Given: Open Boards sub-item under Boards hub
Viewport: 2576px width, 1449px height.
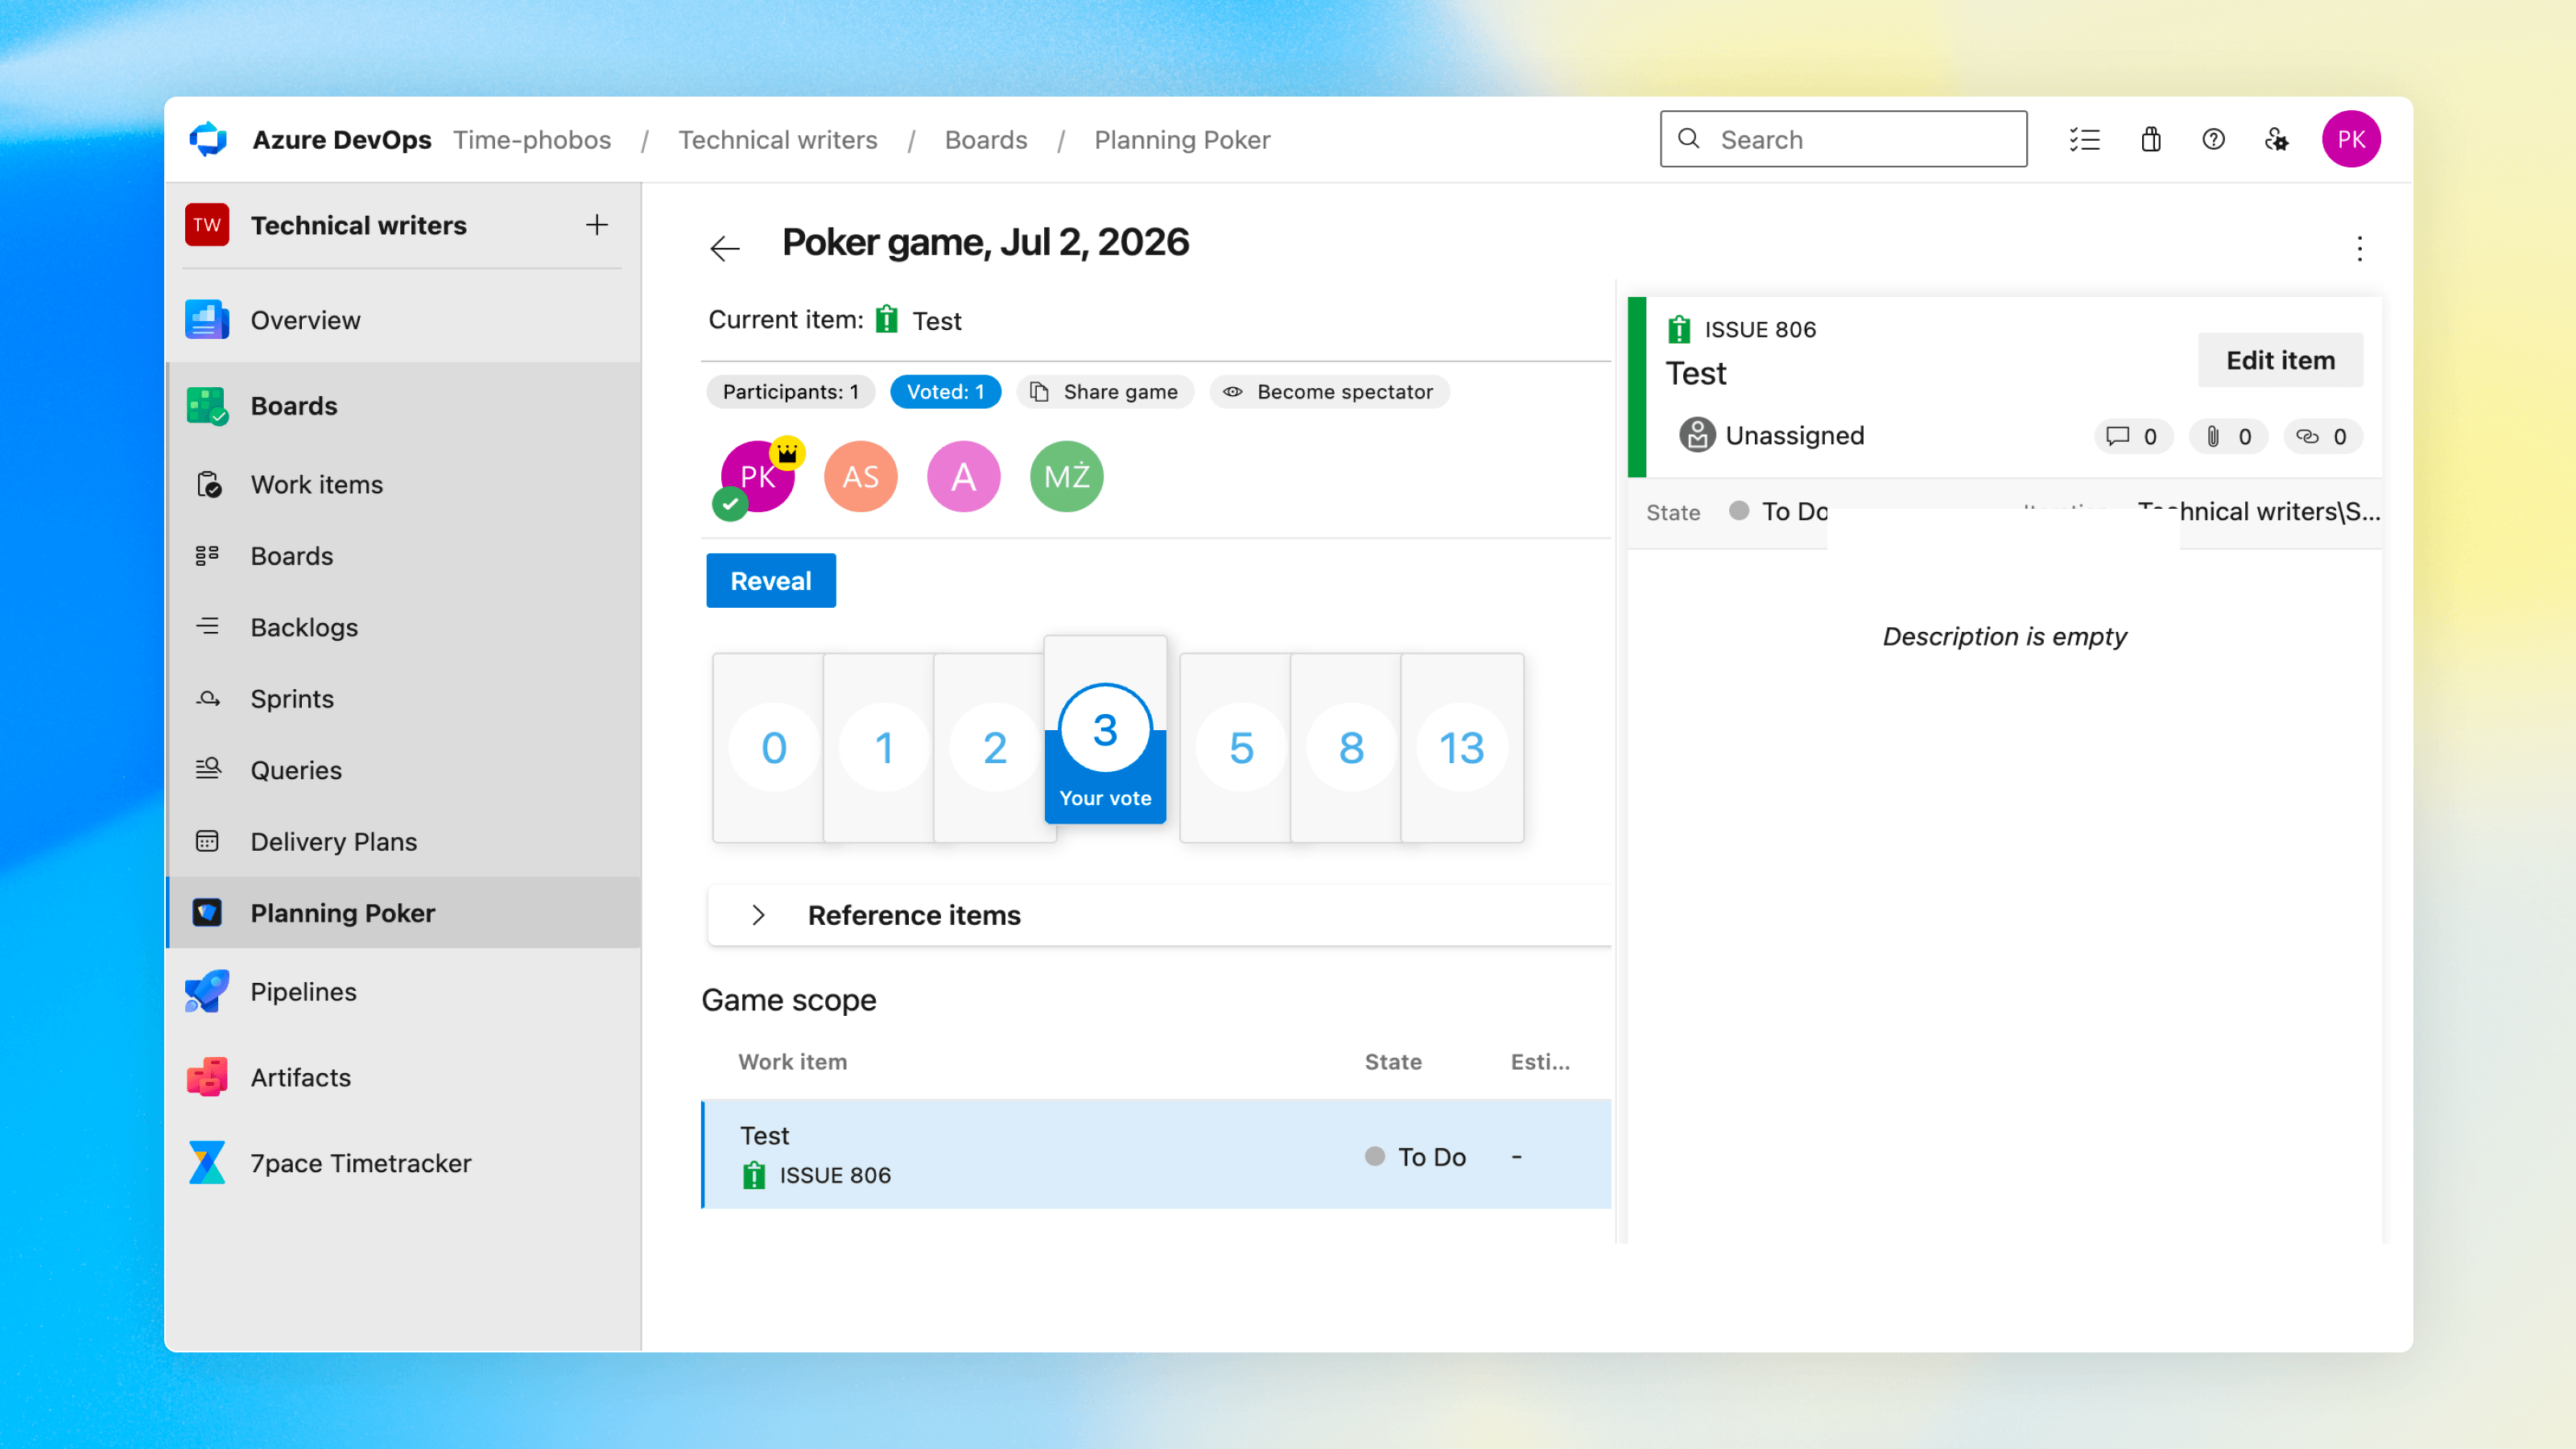Looking at the screenshot, I should (x=403, y=556).
